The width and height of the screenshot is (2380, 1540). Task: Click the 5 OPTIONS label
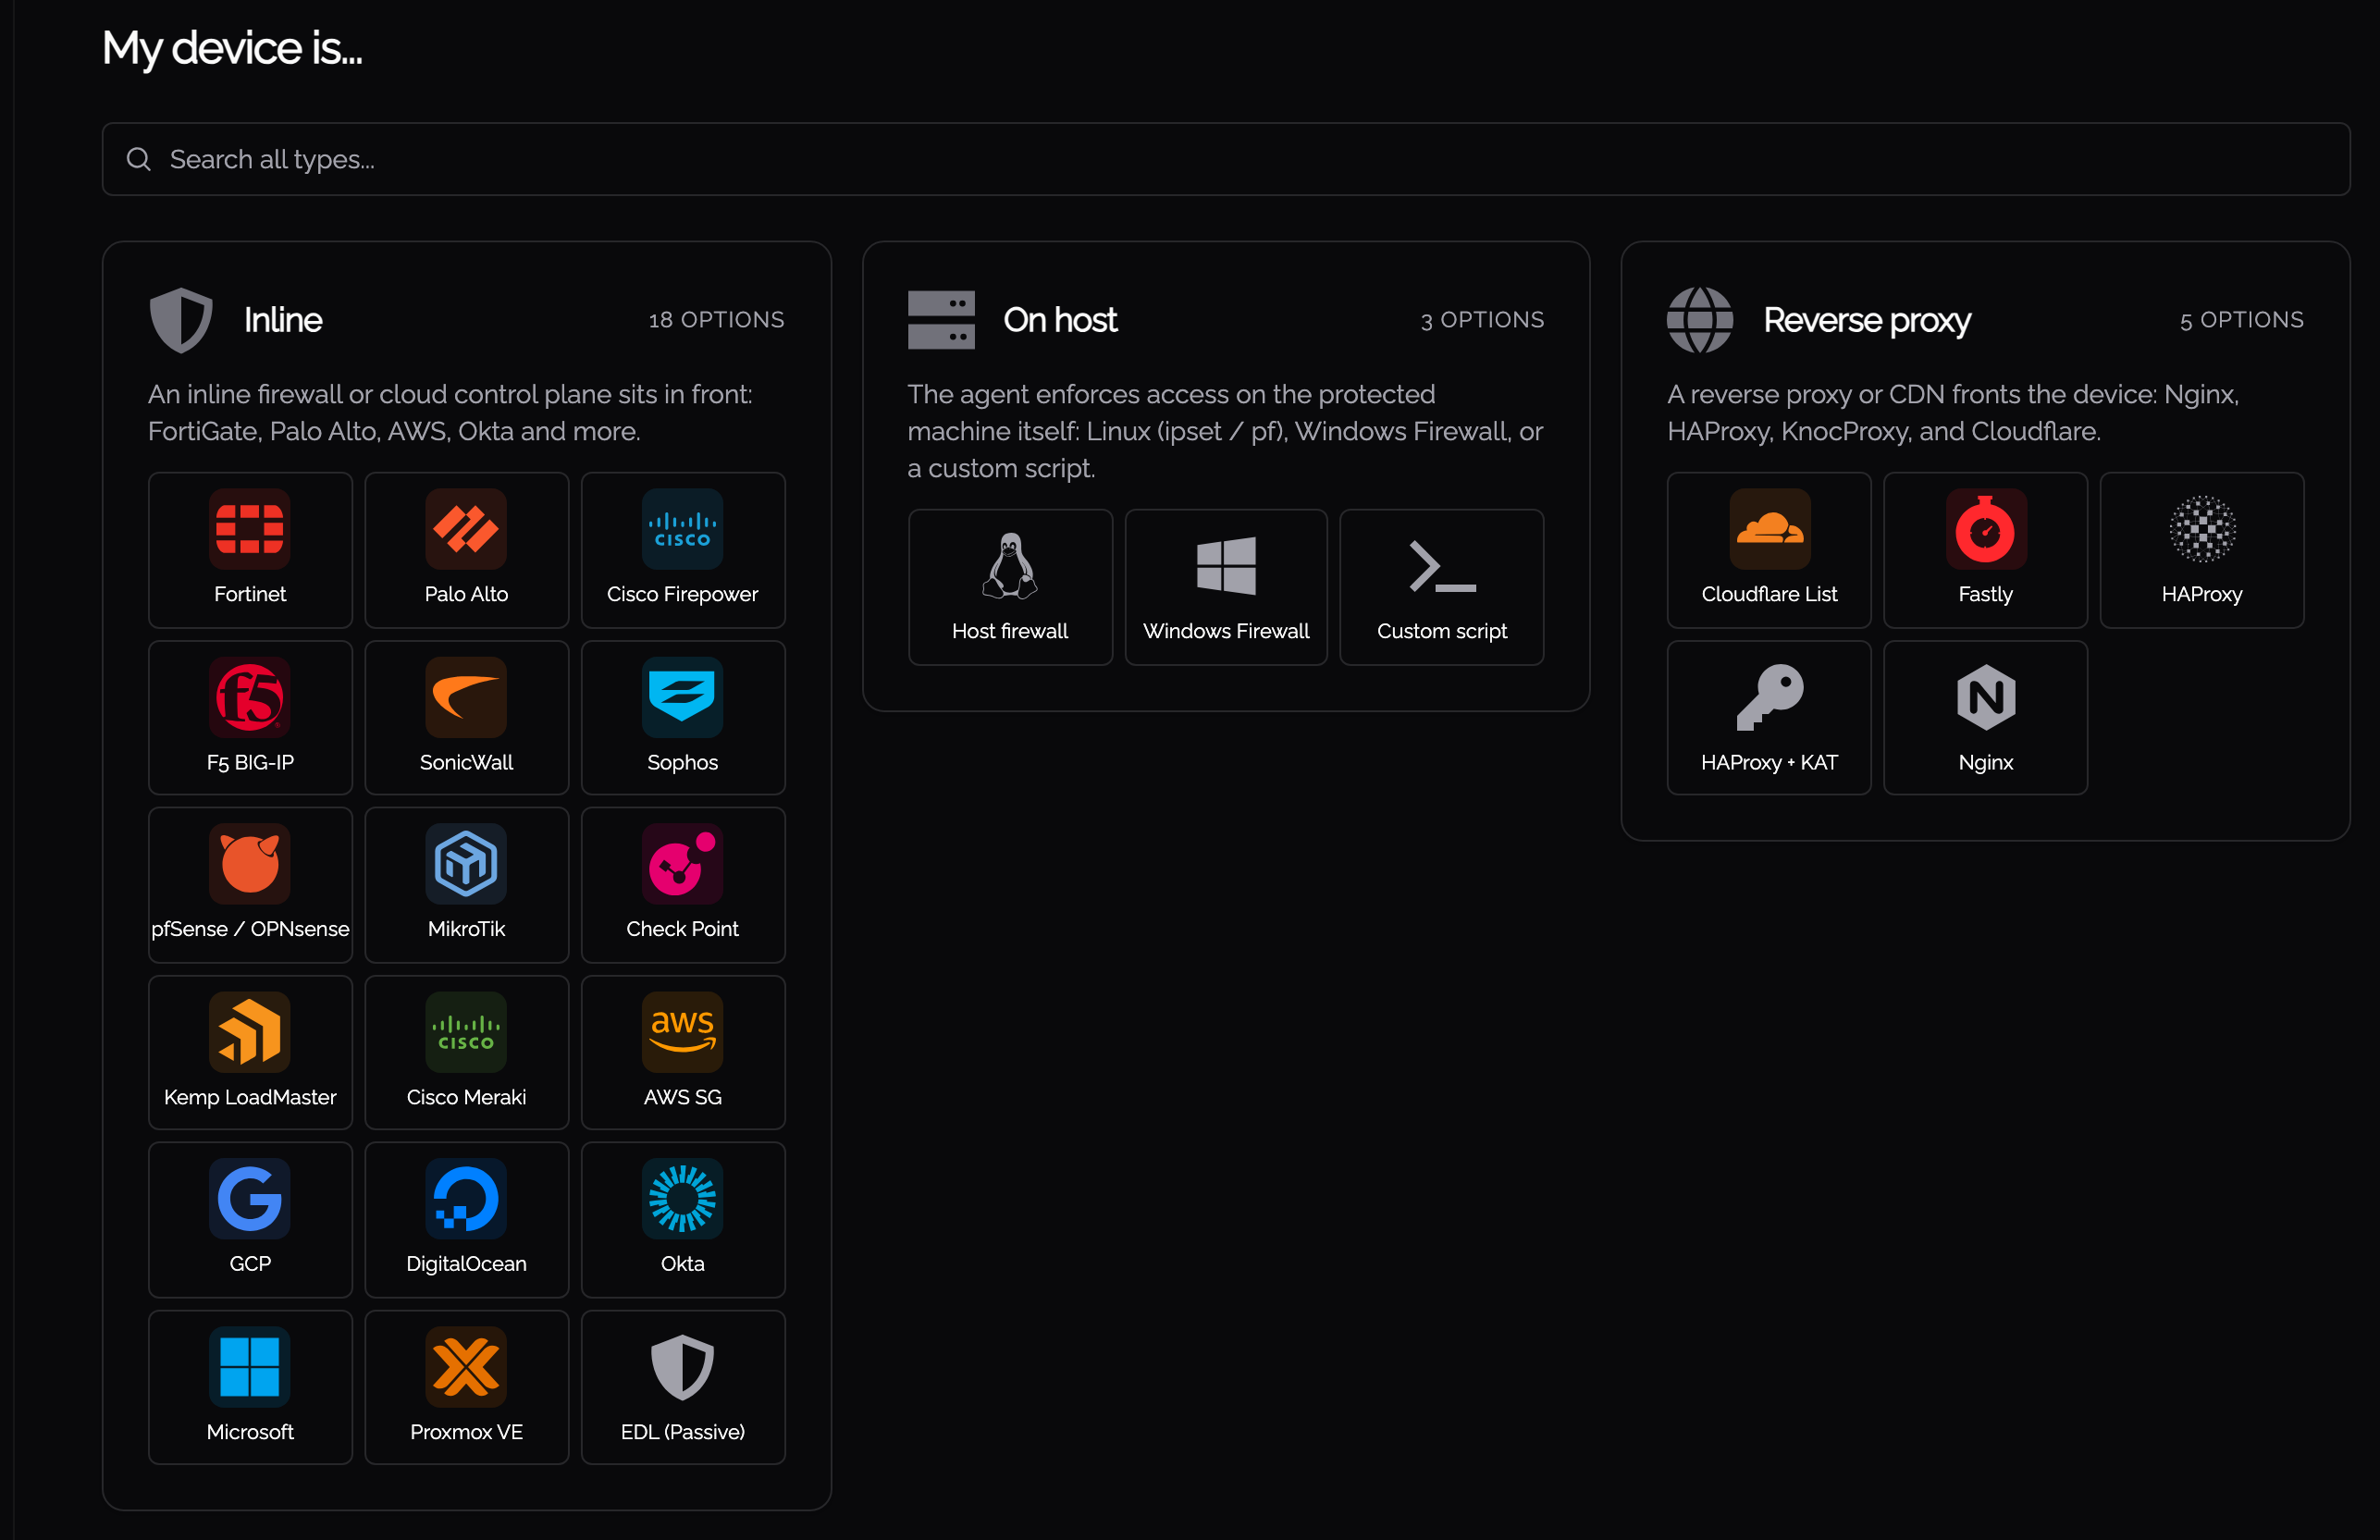point(2242,320)
